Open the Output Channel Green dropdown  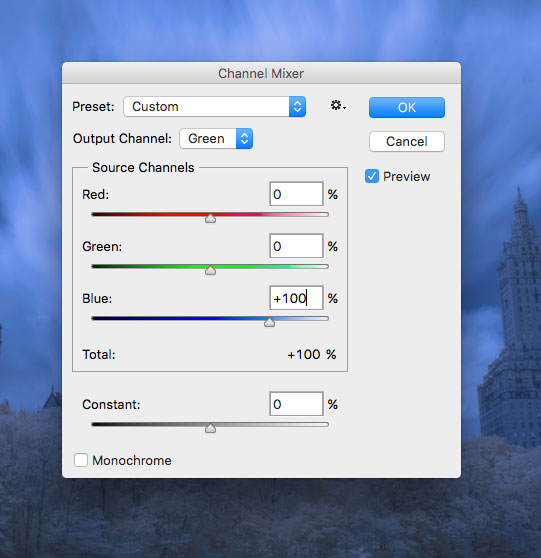216,138
